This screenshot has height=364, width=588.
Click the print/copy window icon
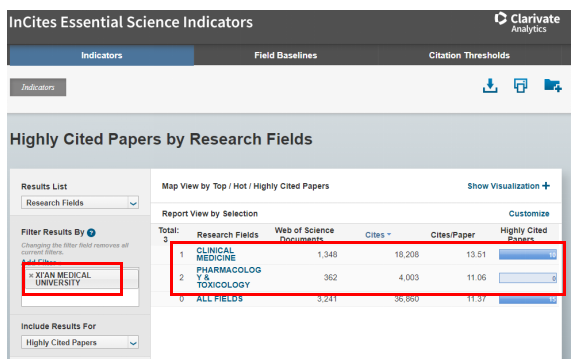pos(520,85)
